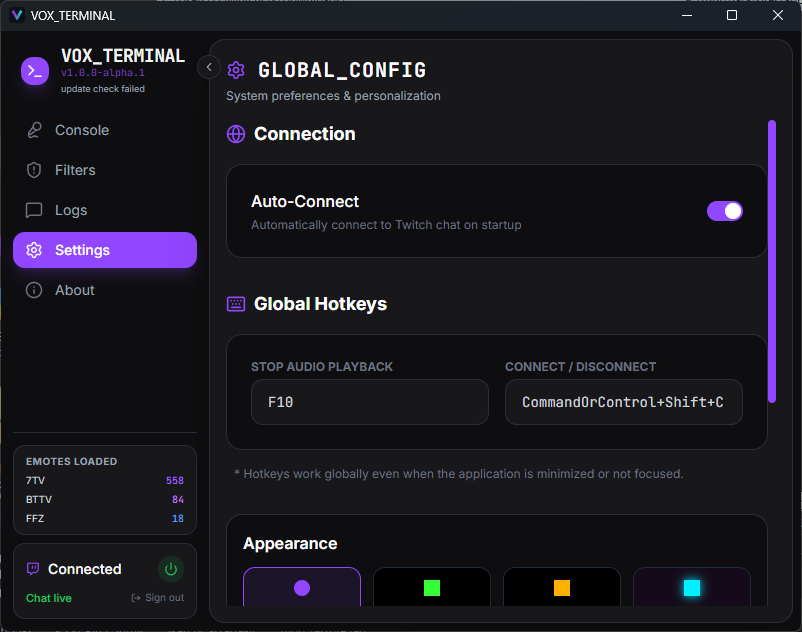Click the globe icon next to Connection
The image size is (802, 632).
[x=236, y=134]
